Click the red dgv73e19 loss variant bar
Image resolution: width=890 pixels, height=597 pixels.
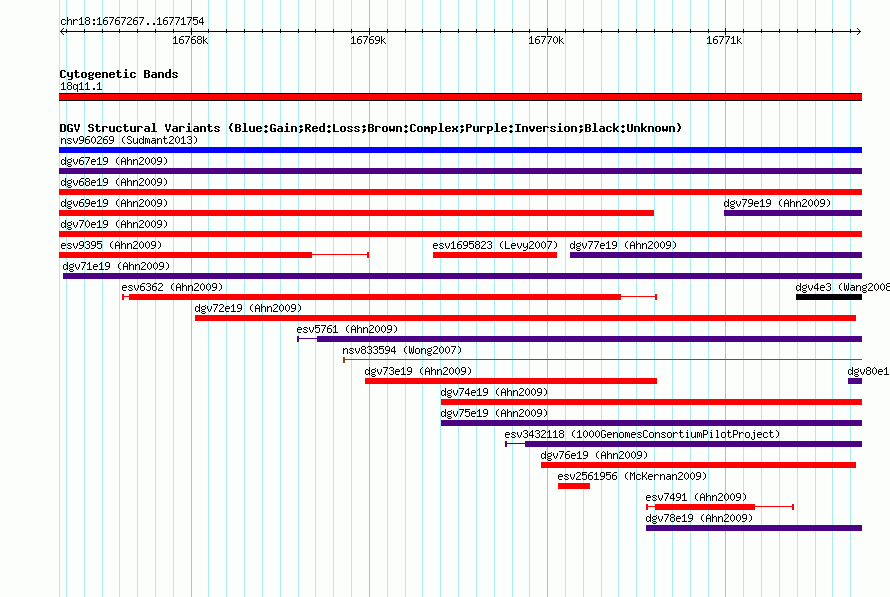[511, 381]
